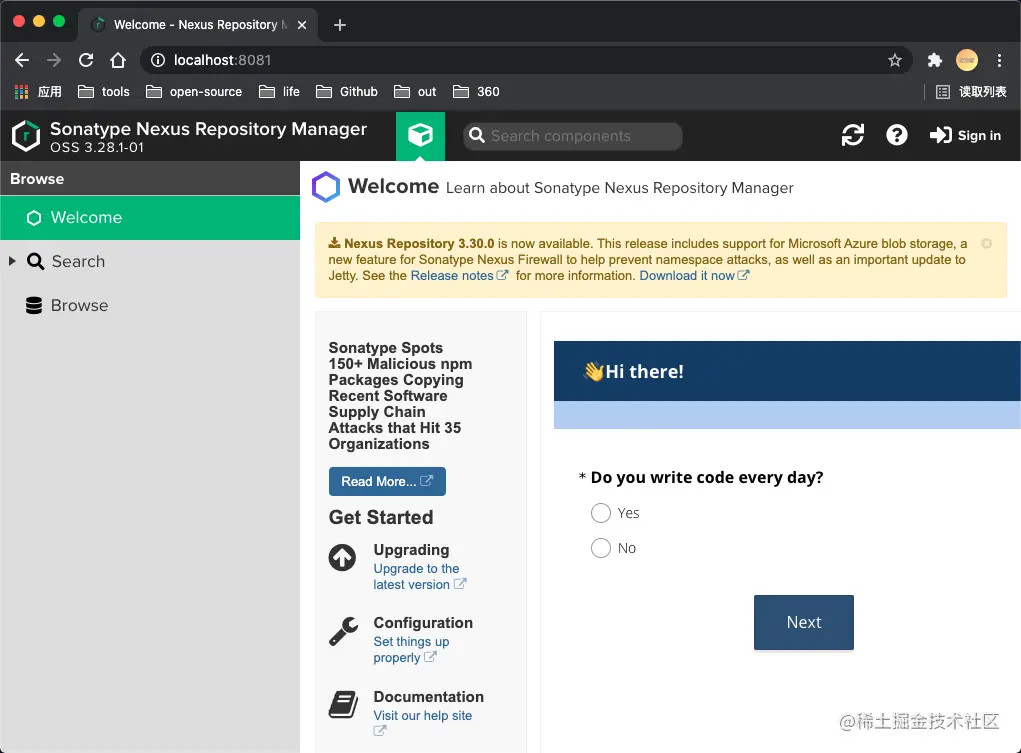Viewport: 1021px width, 753px height.
Task: Click the Browse database icon in sidebar
Action: (x=34, y=305)
